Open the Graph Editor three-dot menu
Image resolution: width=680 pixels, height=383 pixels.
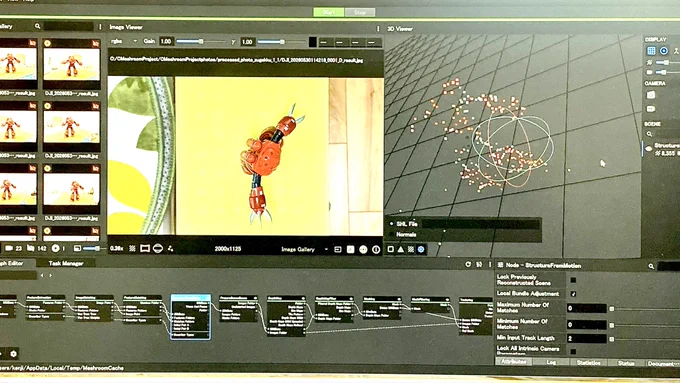pyautogui.click(x=490, y=264)
